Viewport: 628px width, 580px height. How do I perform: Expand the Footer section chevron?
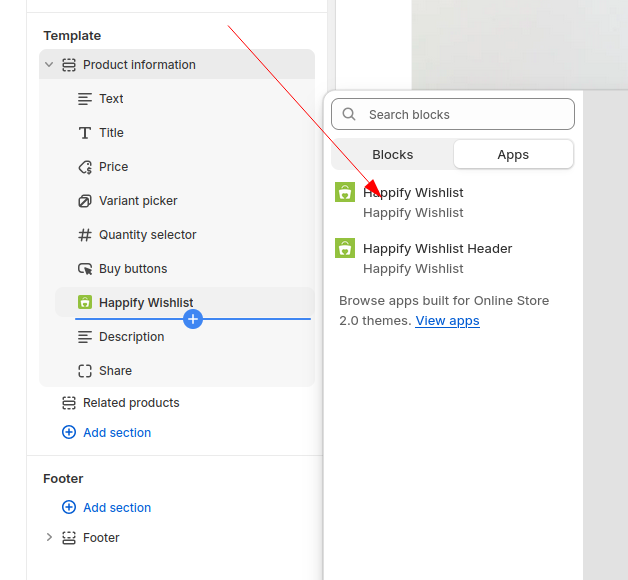[49, 537]
